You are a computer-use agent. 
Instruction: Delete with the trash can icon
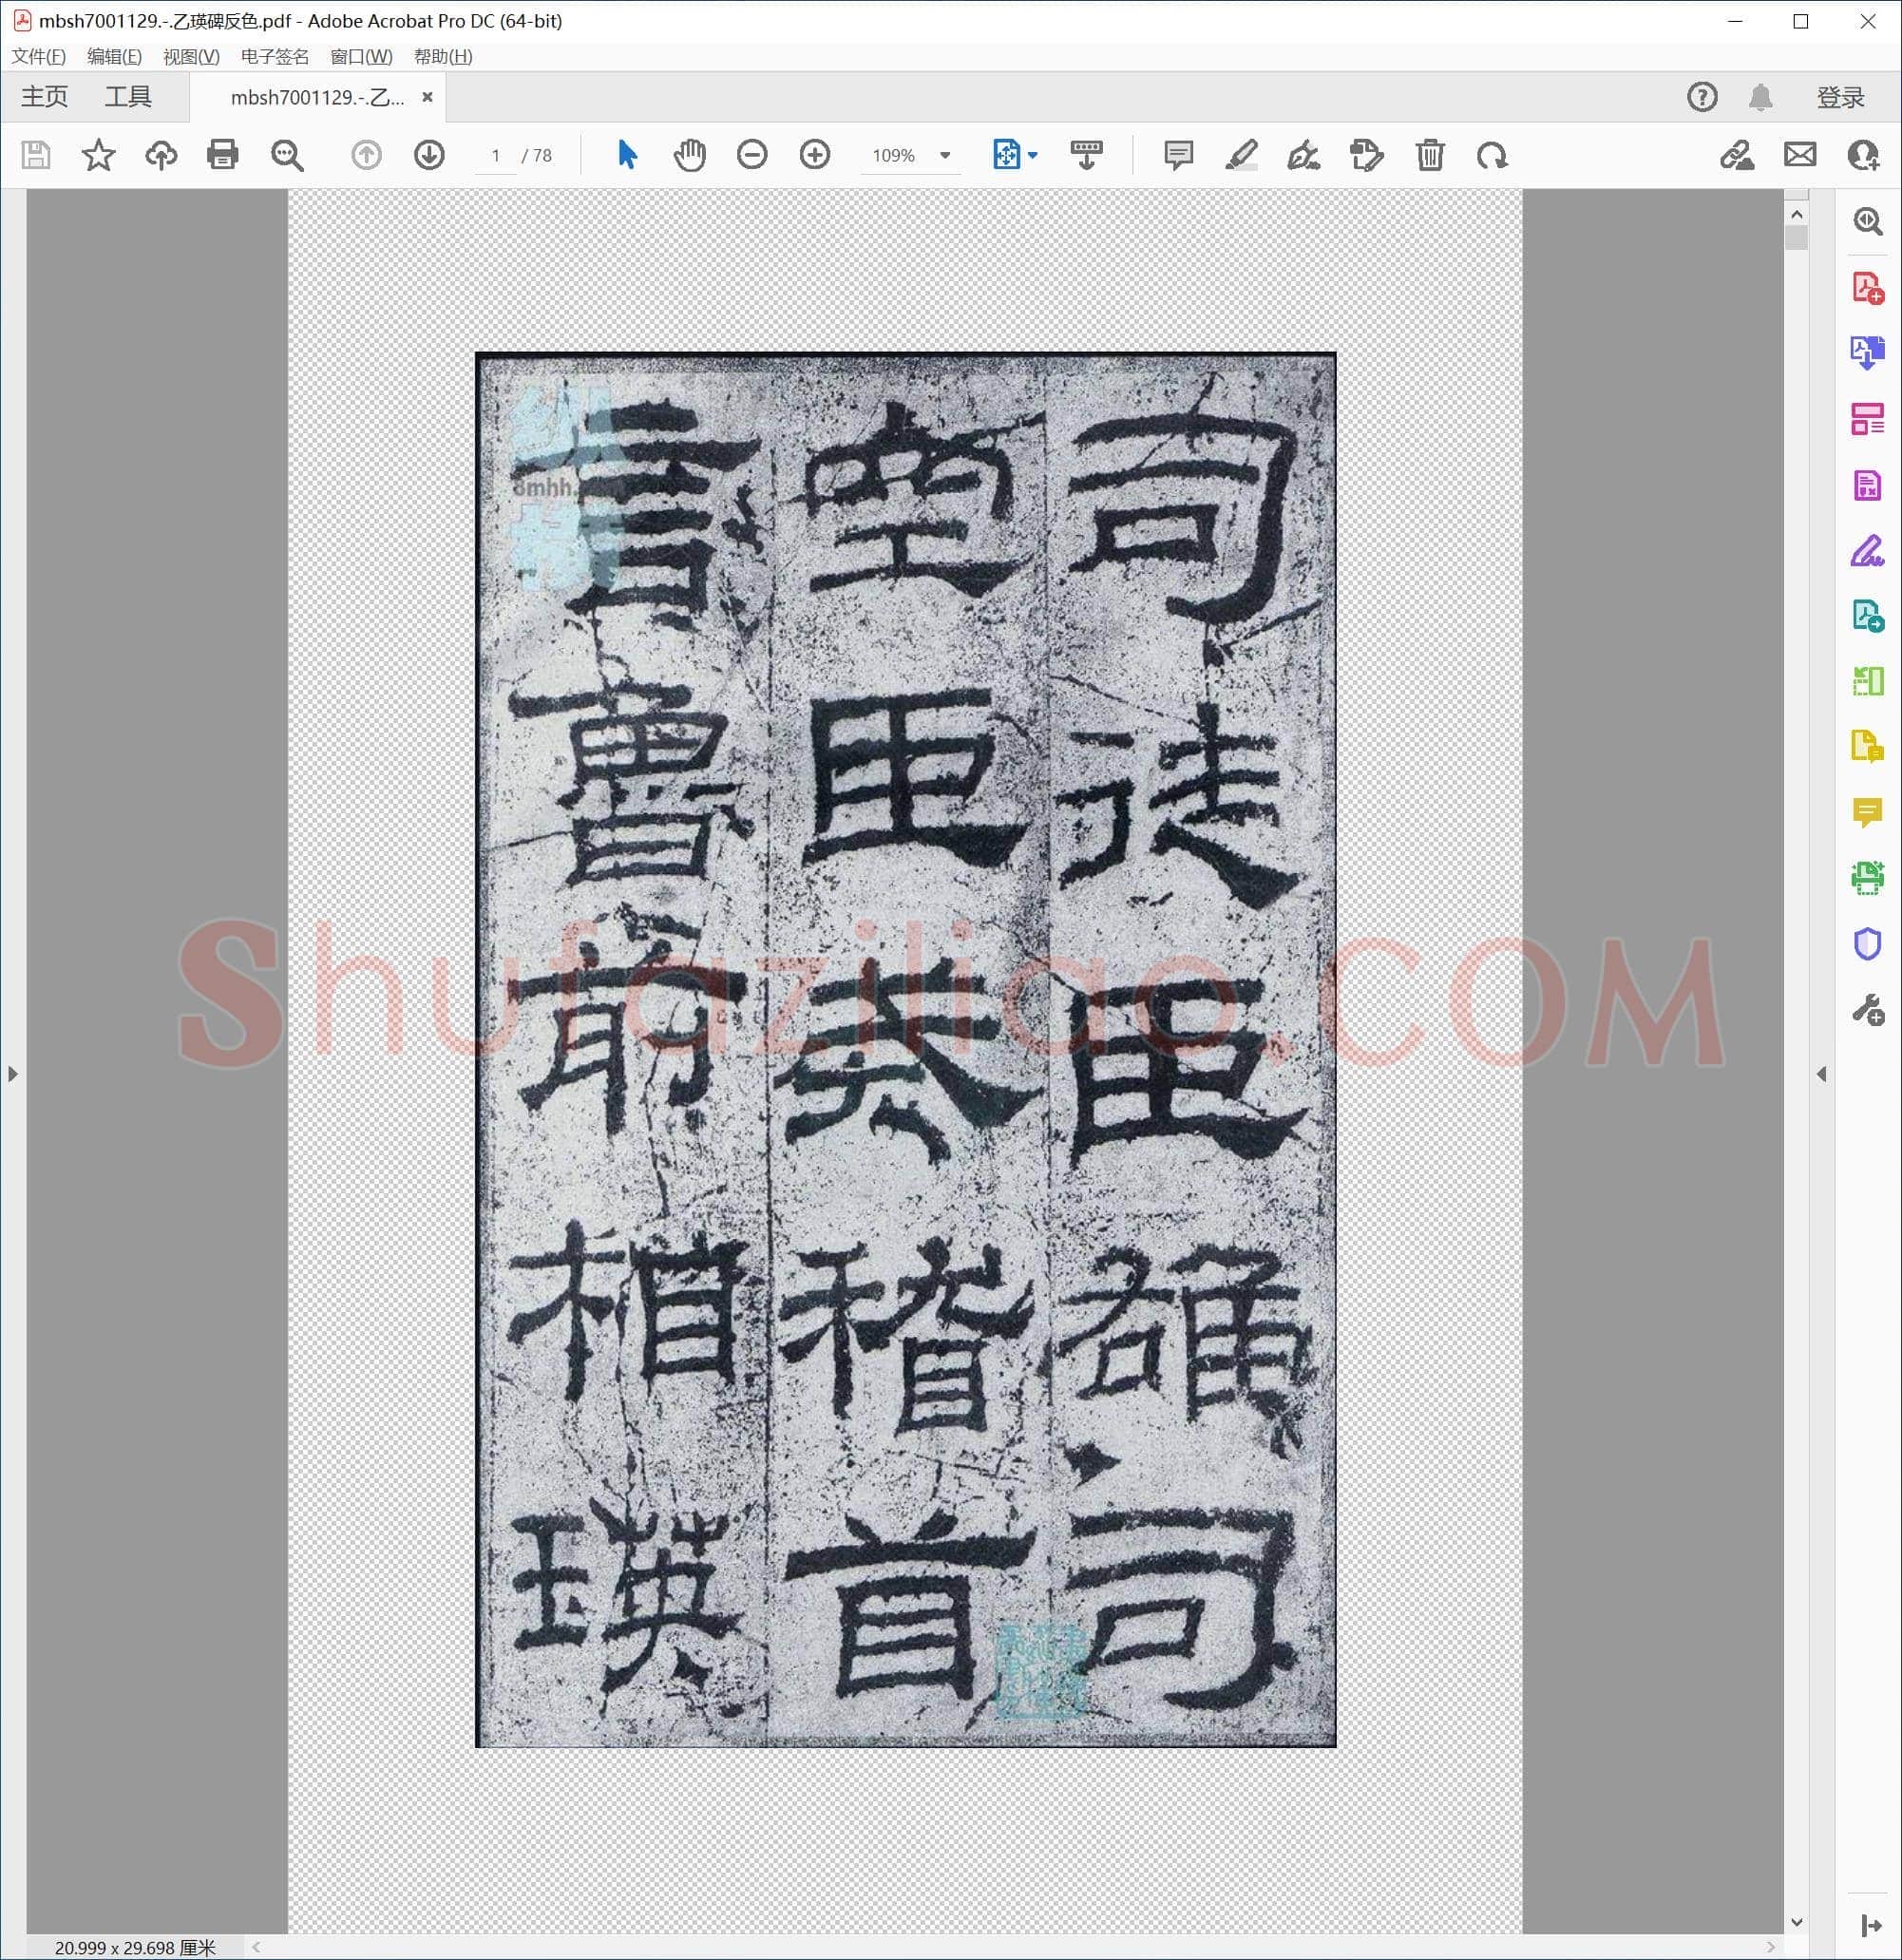coord(1429,155)
